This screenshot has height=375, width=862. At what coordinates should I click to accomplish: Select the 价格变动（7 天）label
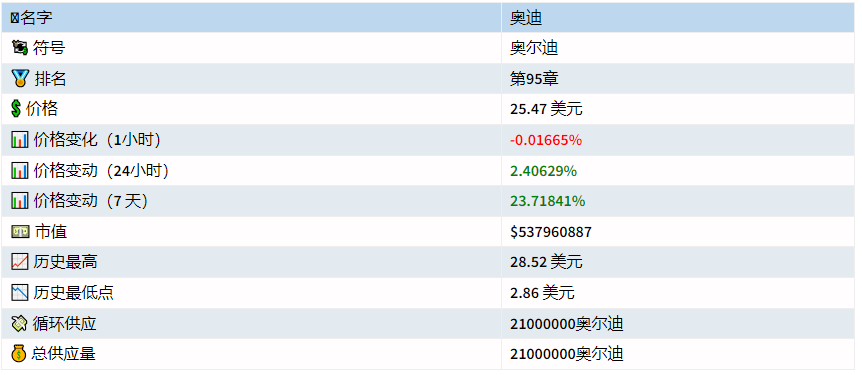91,201
